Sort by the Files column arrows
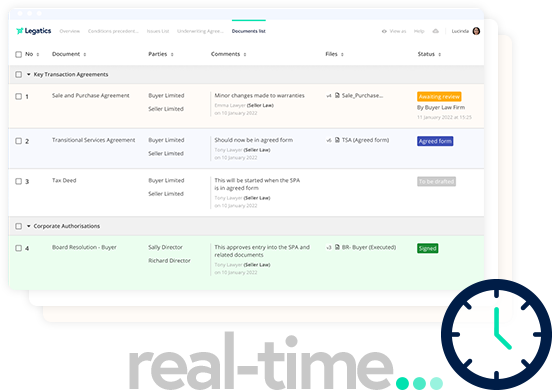This screenshot has height=390, width=552. [x=342, y=54]
